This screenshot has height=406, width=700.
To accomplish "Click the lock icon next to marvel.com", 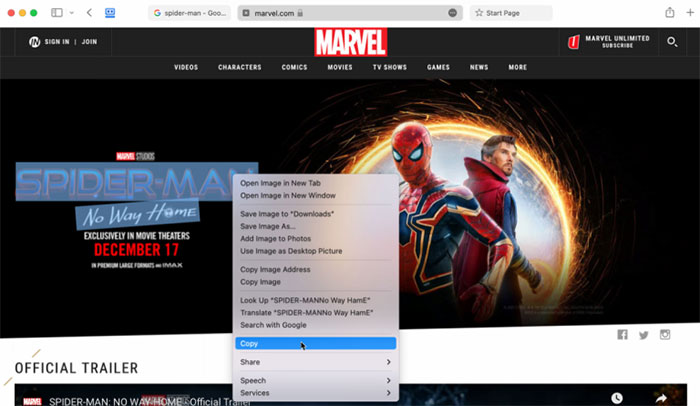I will click(300, 13).
